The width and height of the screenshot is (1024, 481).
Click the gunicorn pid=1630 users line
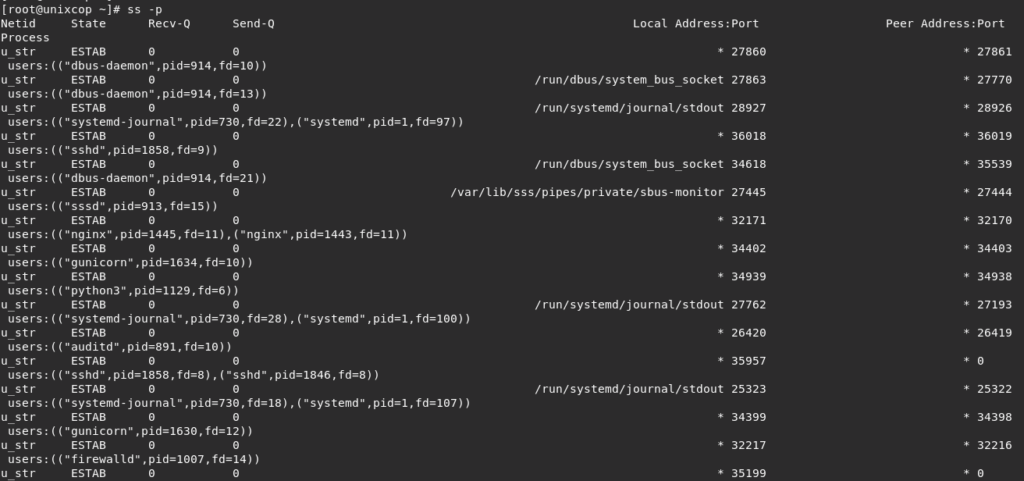tap(130, 431)
